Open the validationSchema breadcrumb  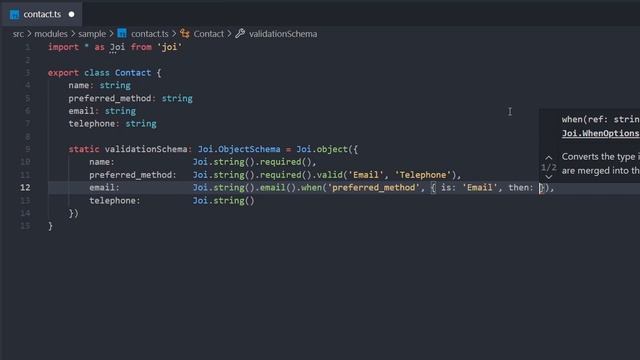click(283, 34)
